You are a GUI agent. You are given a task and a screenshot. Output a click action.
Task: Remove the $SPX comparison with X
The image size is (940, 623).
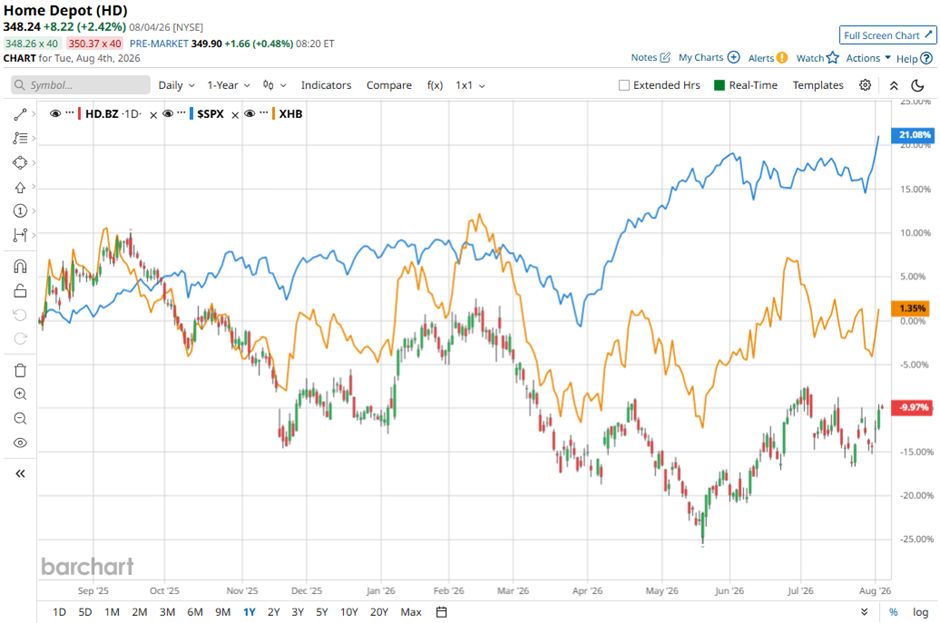point(235,115)
